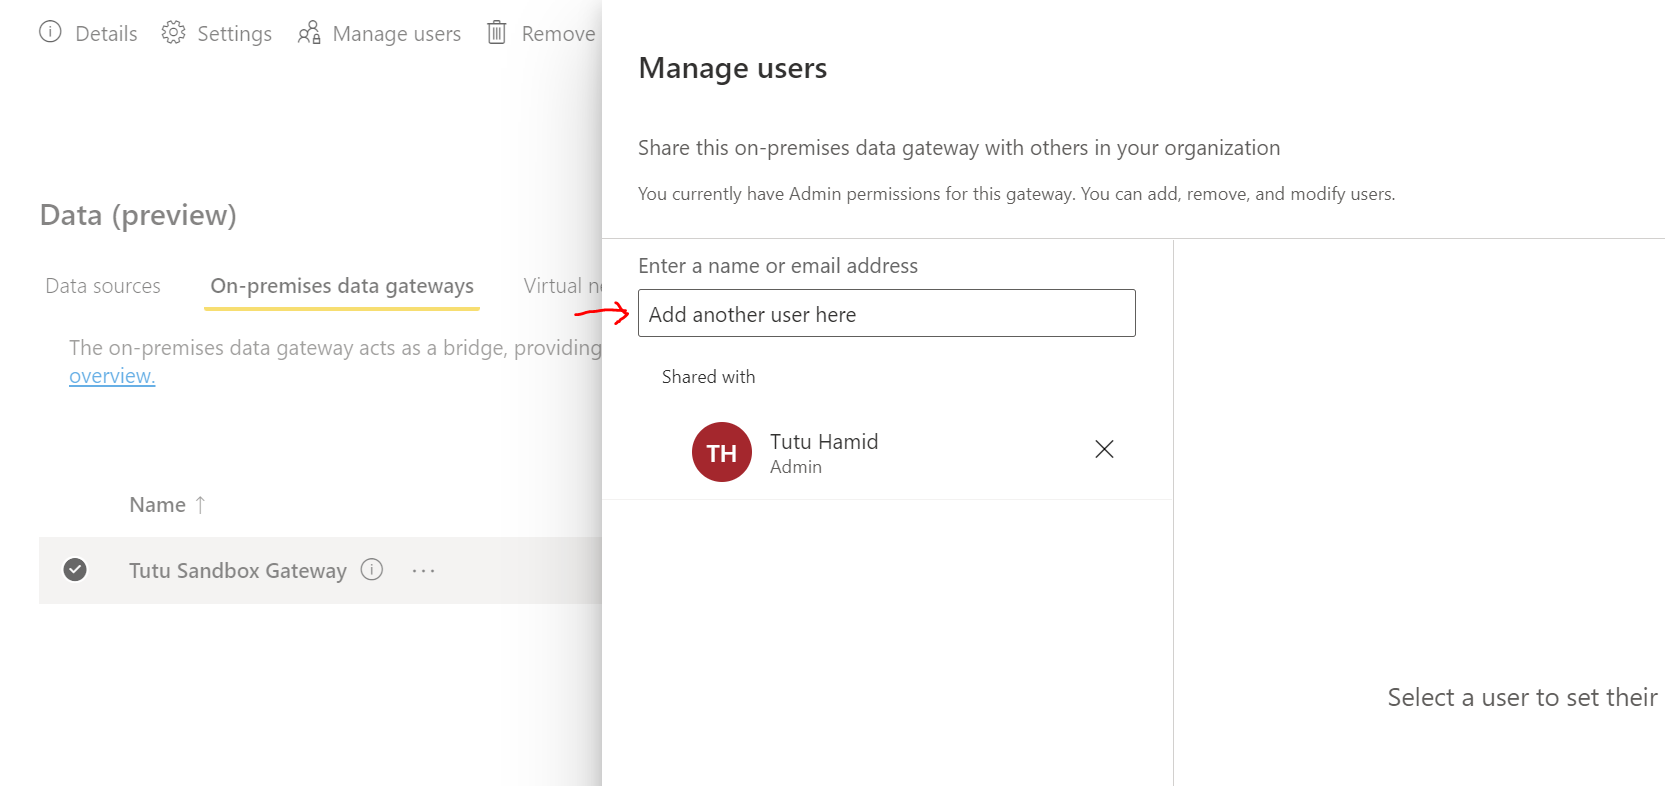Focus the Add another user input field
The height and width of the screenshot is (786, 1665).
(x=887, y=313)
